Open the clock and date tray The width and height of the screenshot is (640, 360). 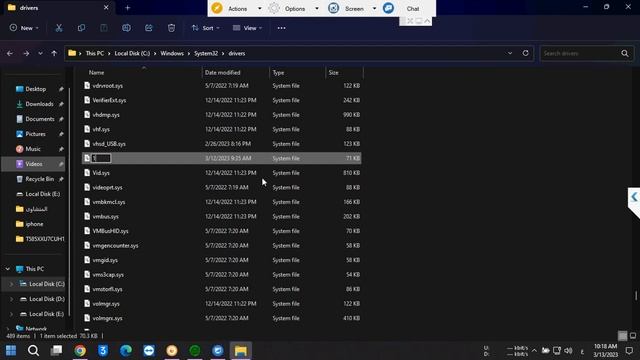[x=605, y=351]
